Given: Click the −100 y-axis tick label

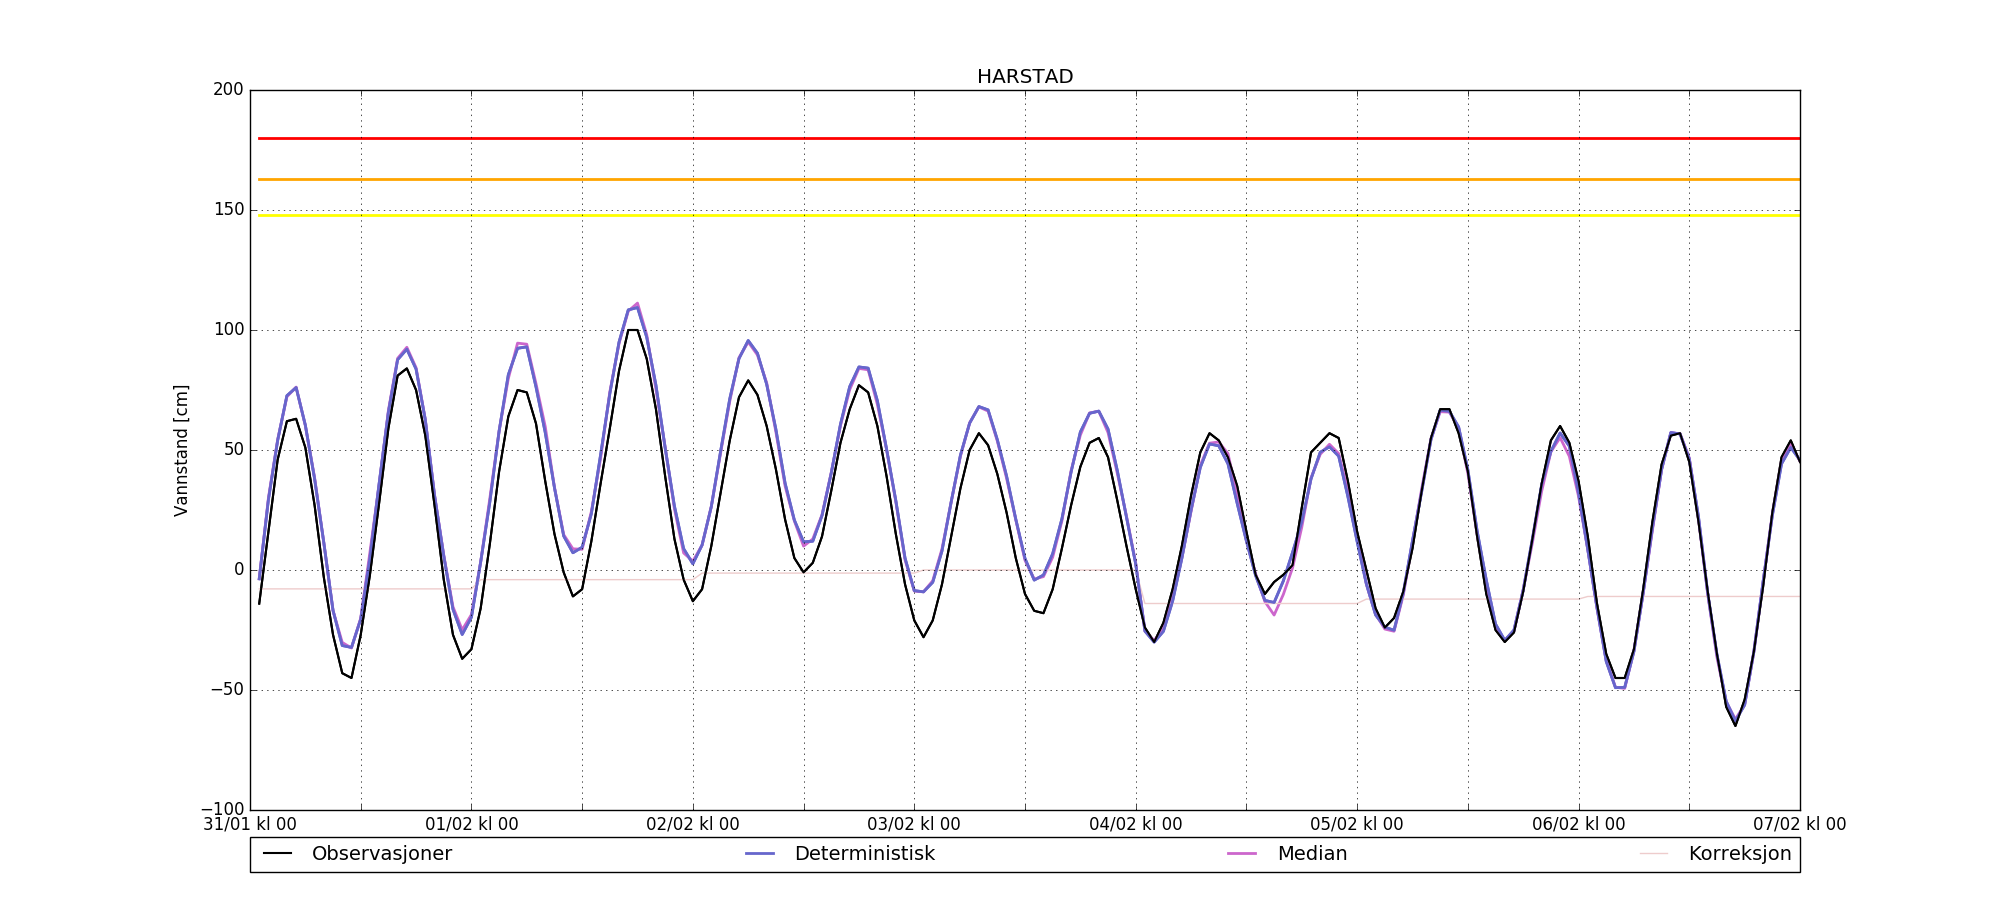Looking at the screenshot, I should coord(222,809).
